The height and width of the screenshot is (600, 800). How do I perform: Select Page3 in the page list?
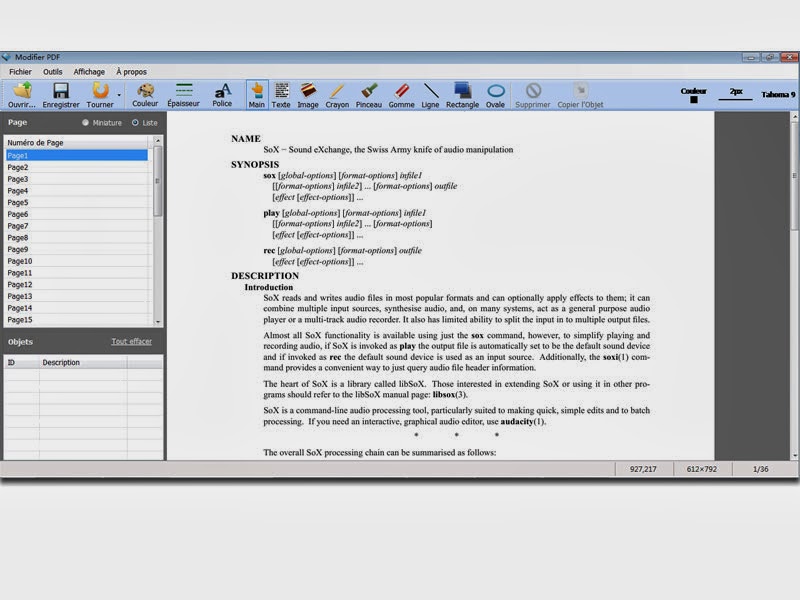pyautogui.click(x=77, y=179)
